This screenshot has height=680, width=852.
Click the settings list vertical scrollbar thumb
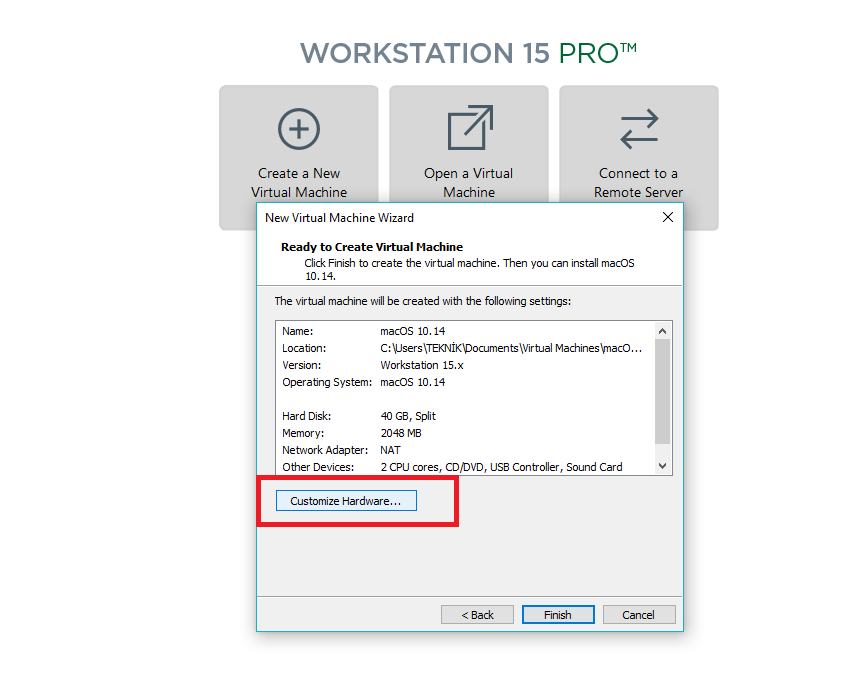[662, 390]
